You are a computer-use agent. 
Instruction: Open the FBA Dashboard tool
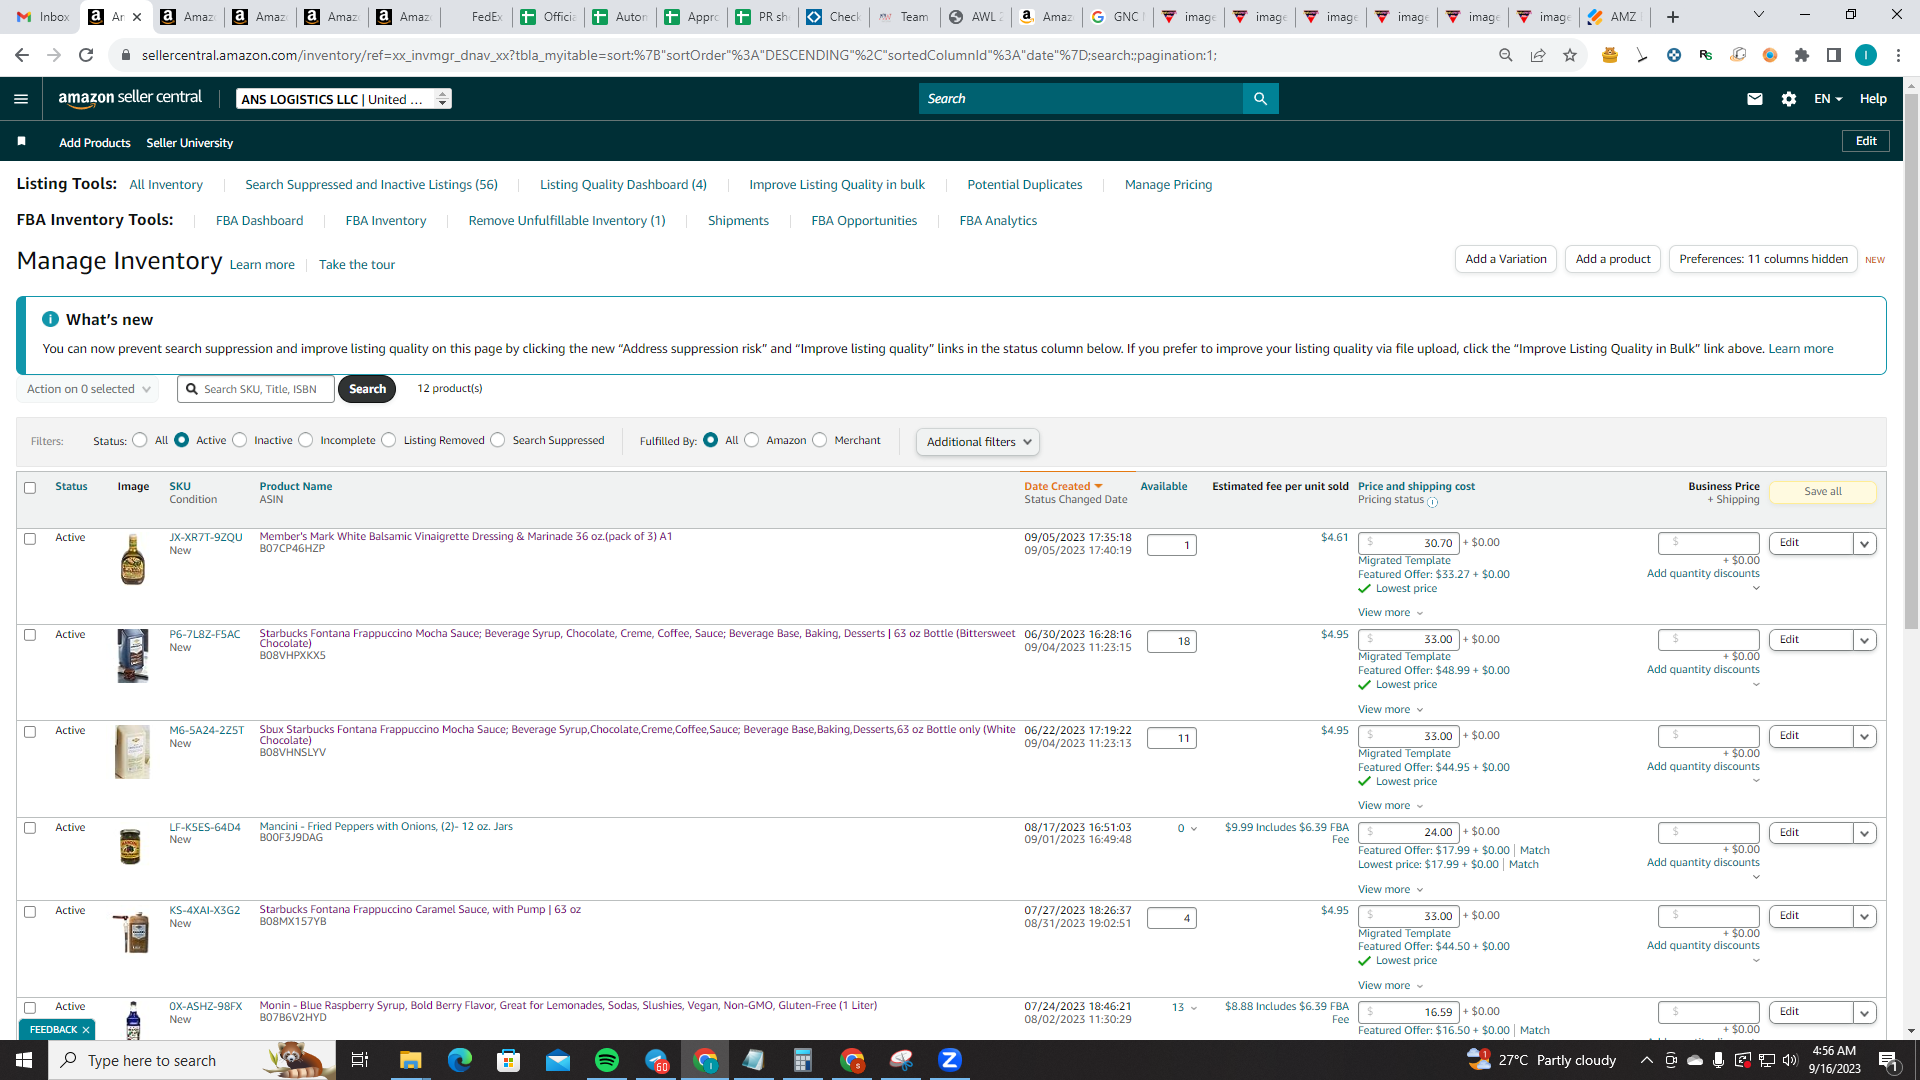(259, 221)
